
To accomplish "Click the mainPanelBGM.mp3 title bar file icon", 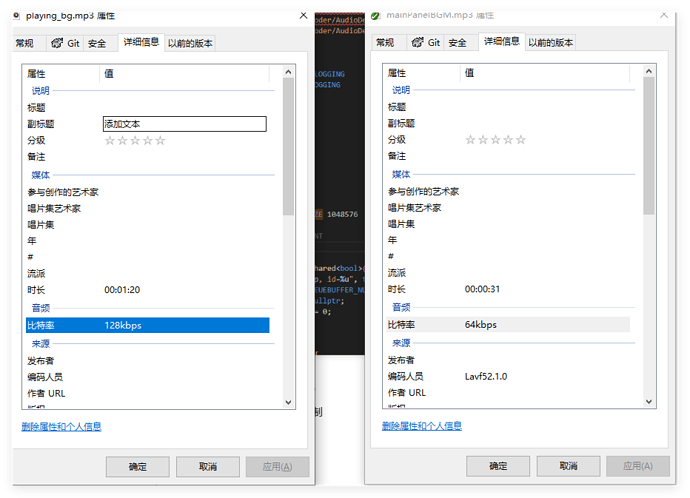I will coord(375,16).
